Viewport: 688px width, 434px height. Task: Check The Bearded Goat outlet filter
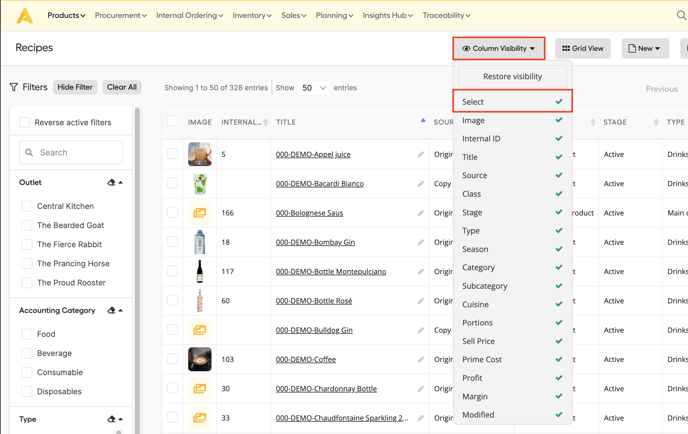click(x=27, y=225)
